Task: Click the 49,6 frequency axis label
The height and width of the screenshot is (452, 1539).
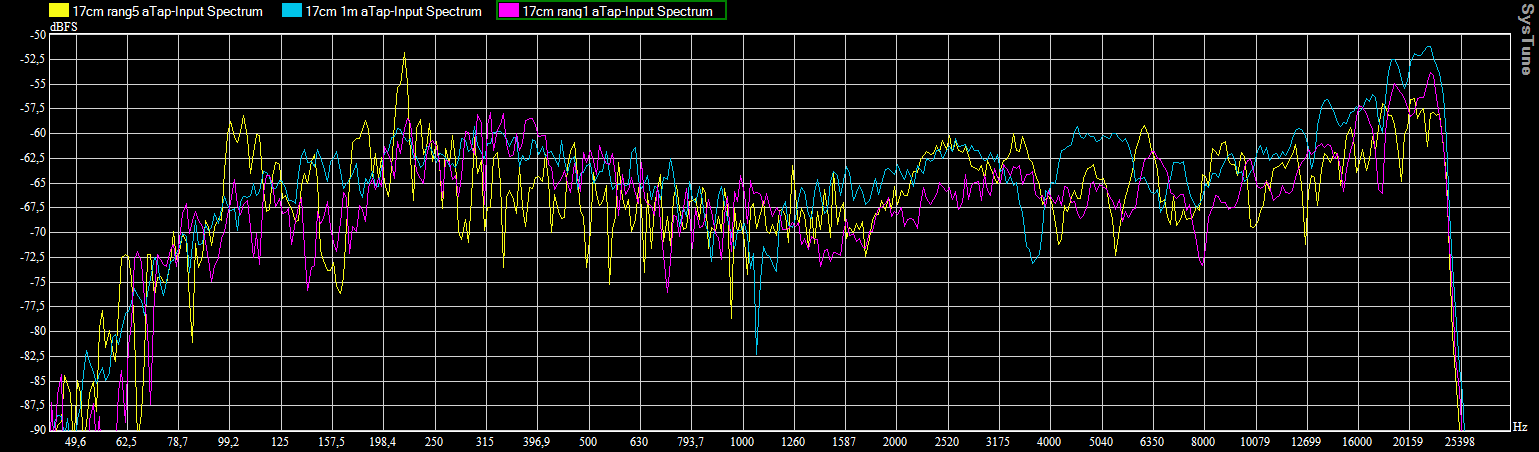Action: pos(75,441)
